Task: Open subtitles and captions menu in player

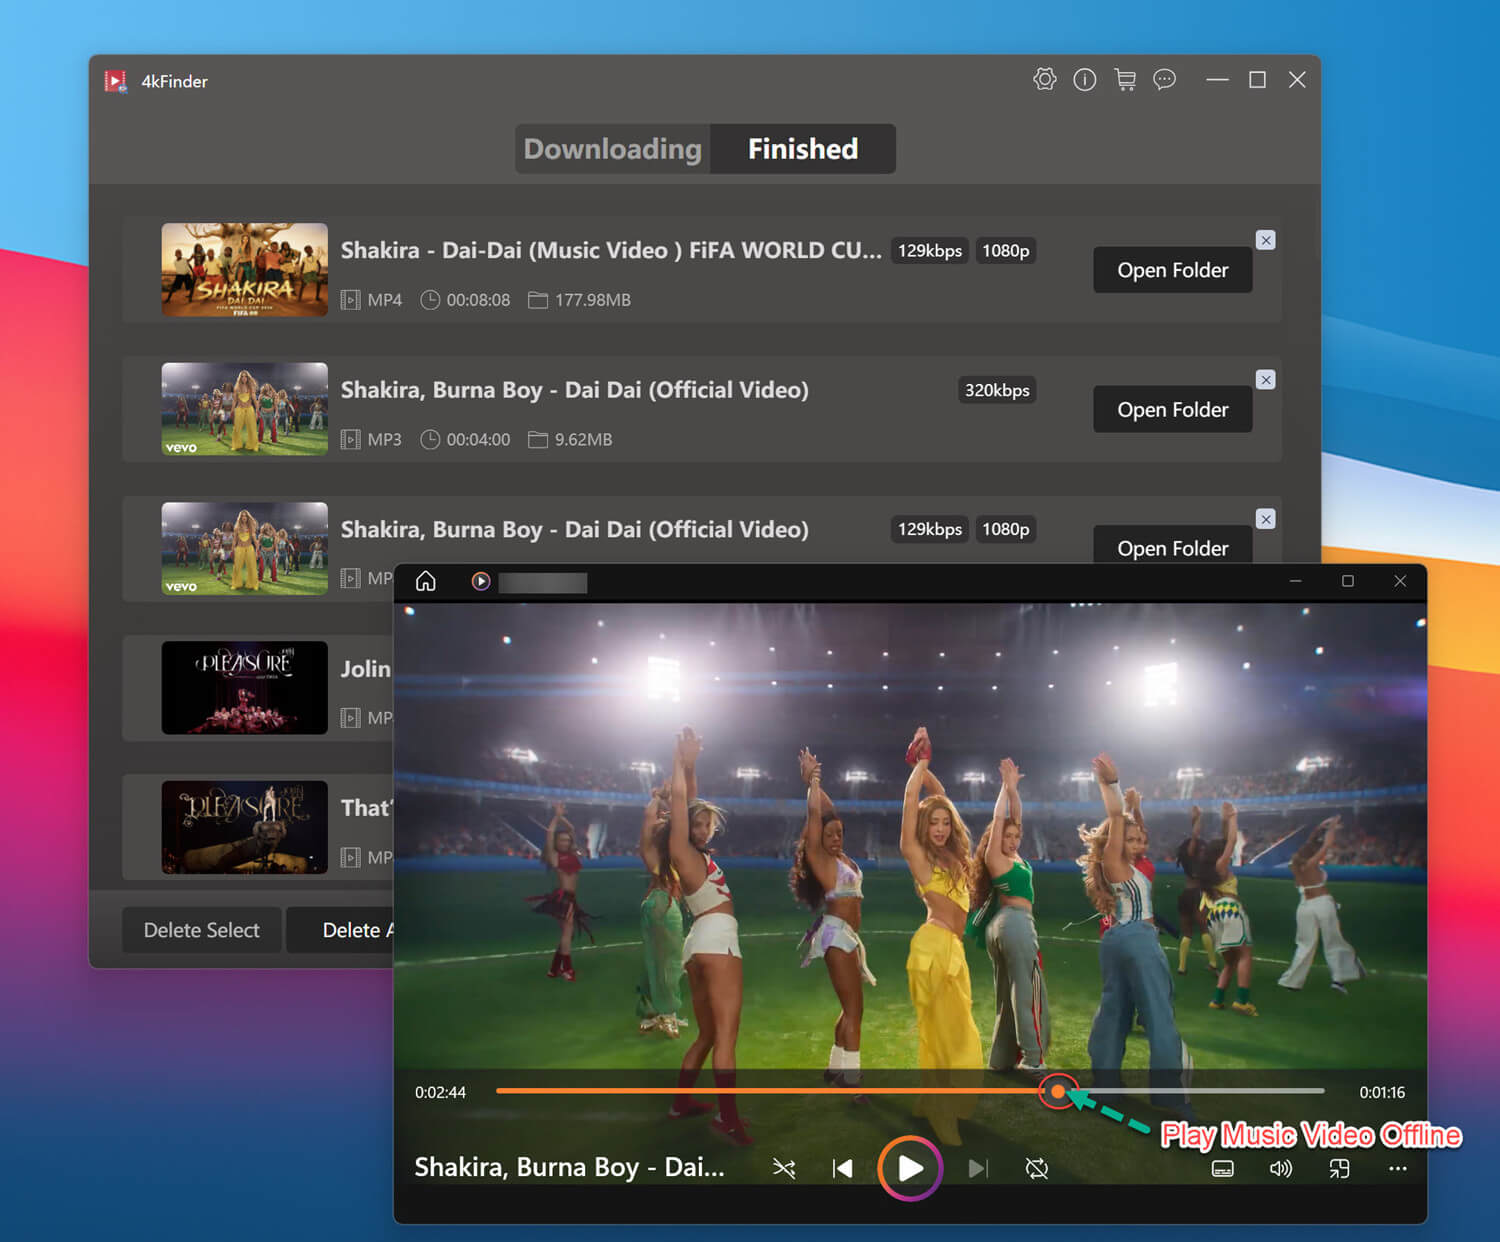Action: click(1223, 1168)
